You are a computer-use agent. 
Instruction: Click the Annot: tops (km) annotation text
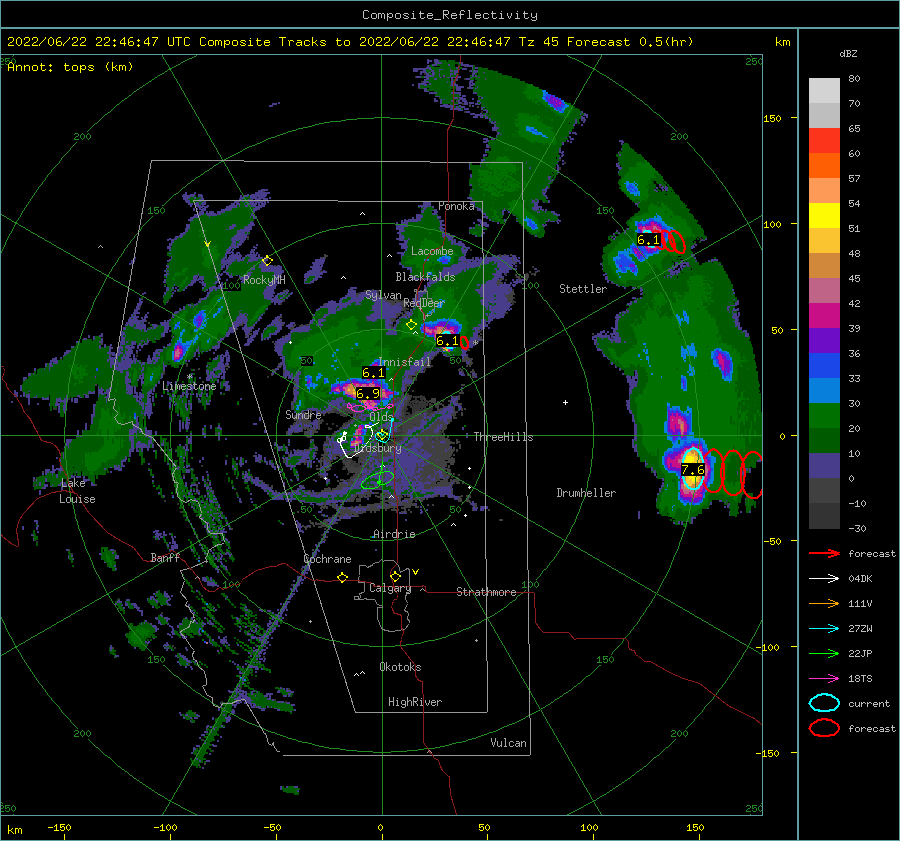coord(70,67)
